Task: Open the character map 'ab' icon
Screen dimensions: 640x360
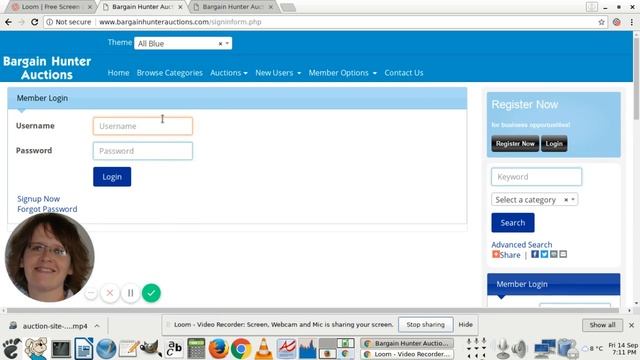Action: coord(174,349)
